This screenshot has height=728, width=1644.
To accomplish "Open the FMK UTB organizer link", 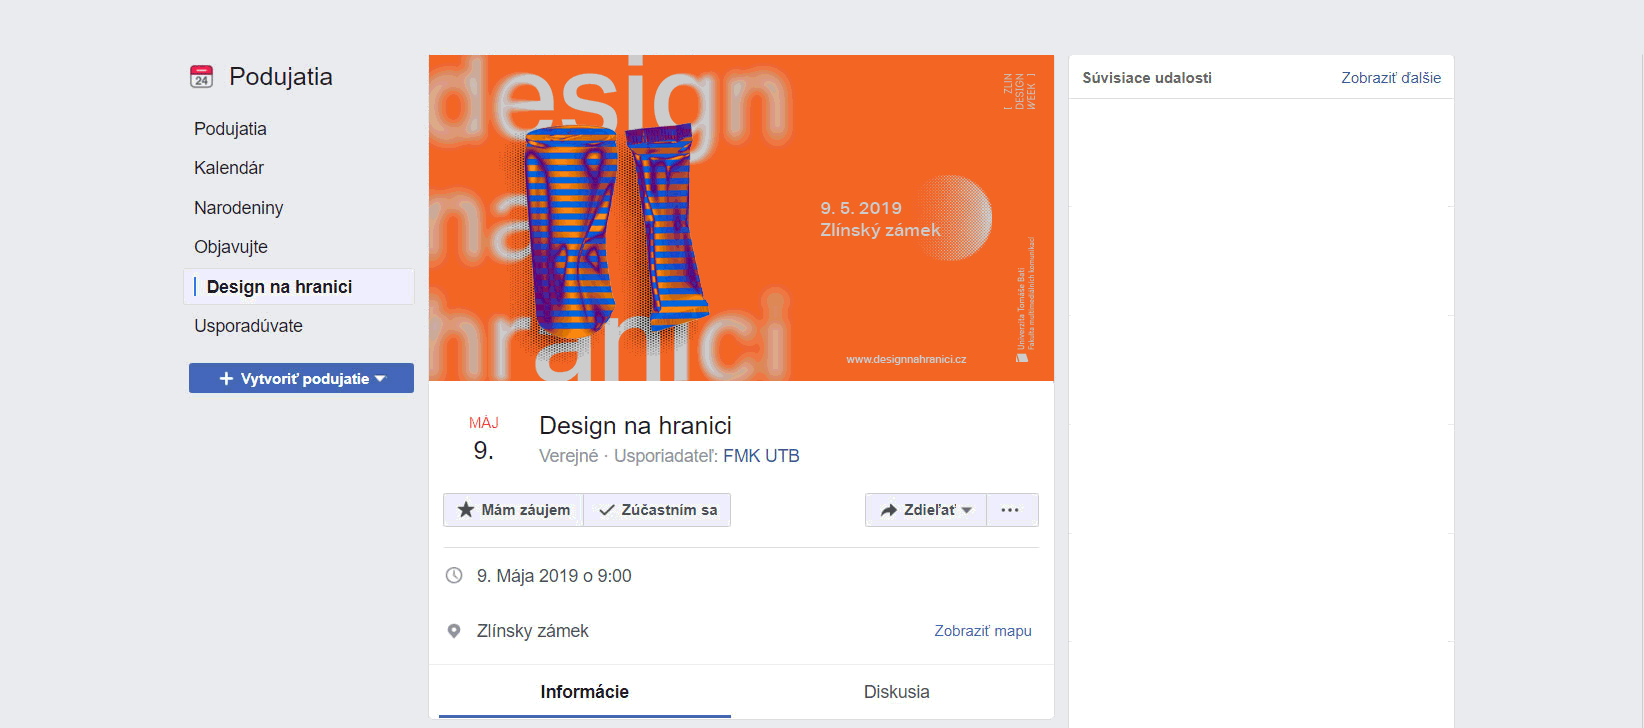I will click(761, 456).
